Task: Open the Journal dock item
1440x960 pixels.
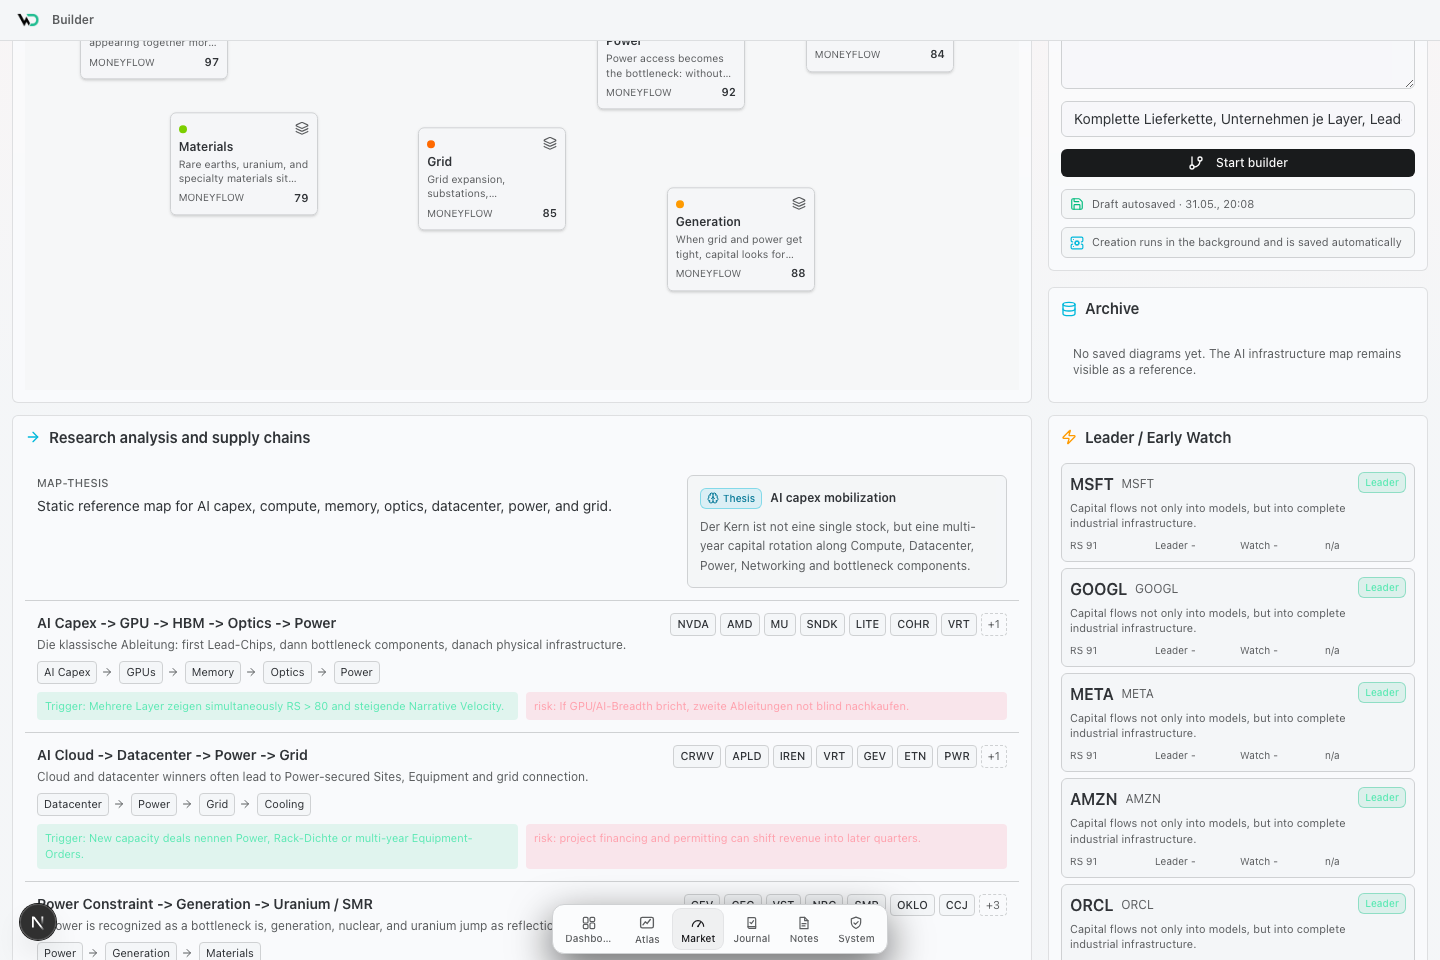Action: pos(751,930)
